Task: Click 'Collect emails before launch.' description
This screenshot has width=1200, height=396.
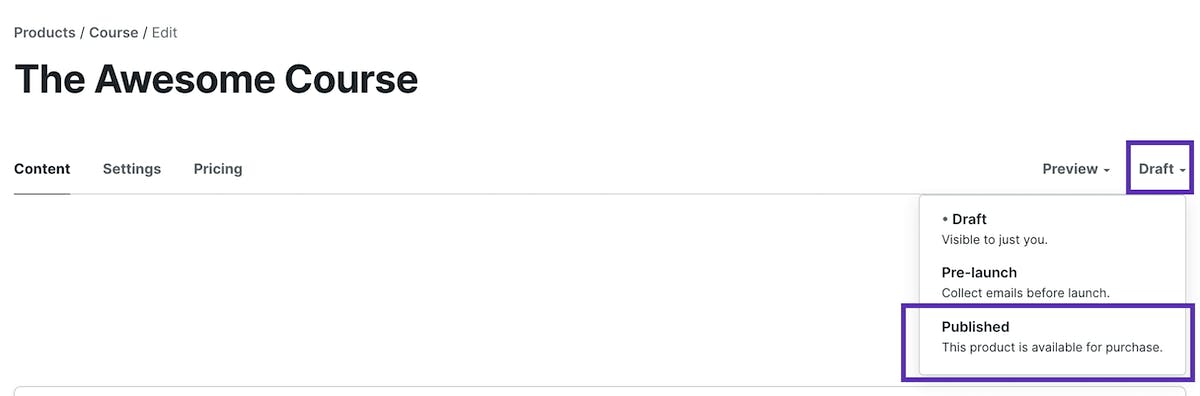Action: click(x=1026, y=293)
